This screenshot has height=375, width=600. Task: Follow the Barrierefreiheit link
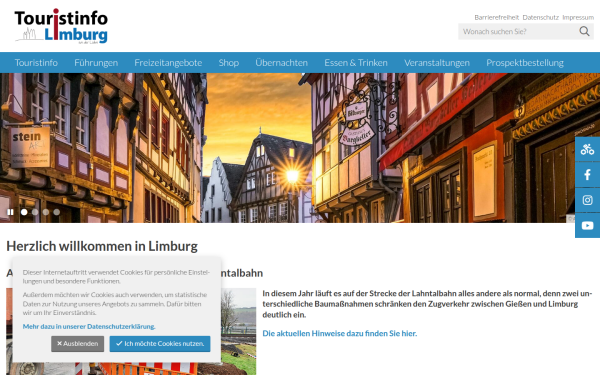tap(496, 17)
